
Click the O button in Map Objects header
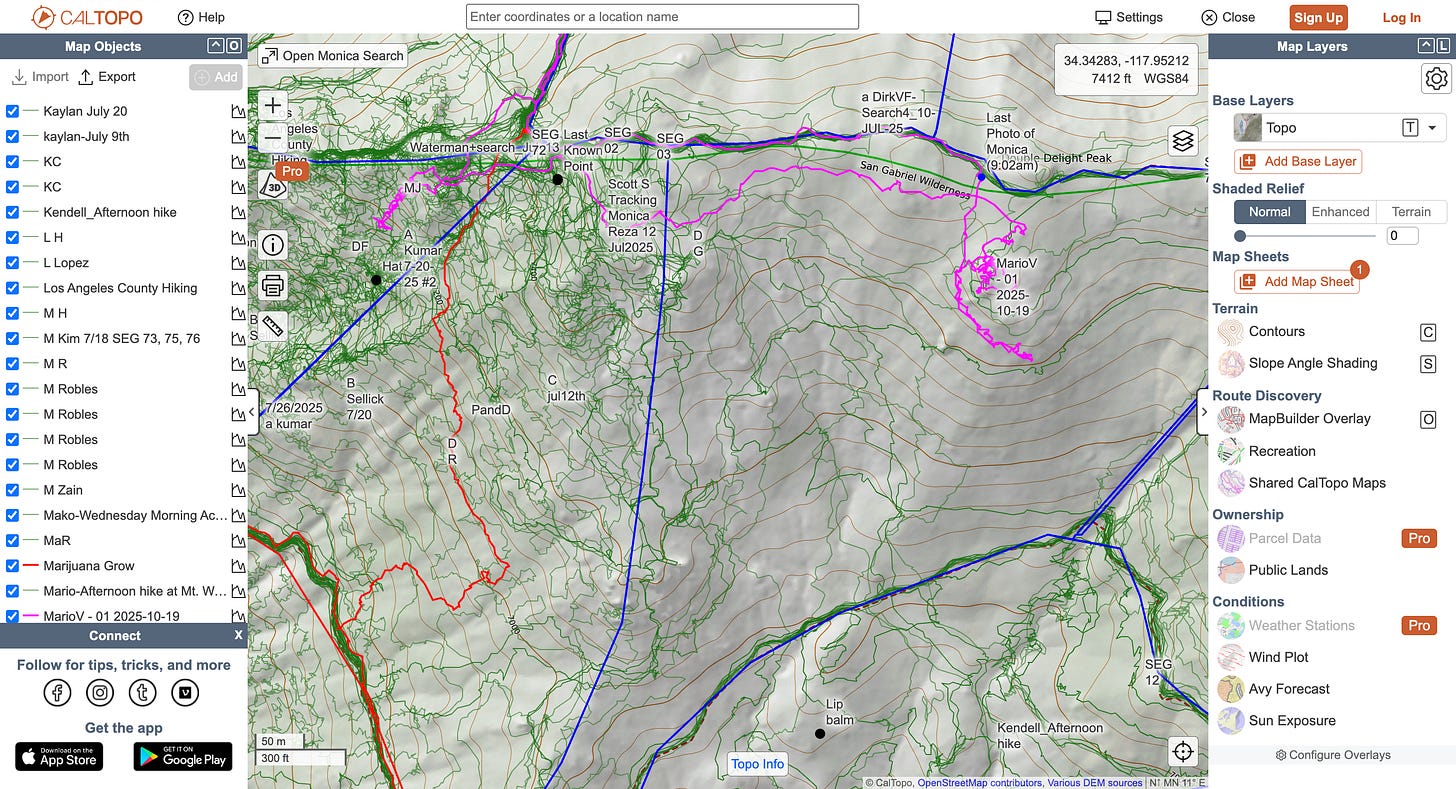click(233, 46)
